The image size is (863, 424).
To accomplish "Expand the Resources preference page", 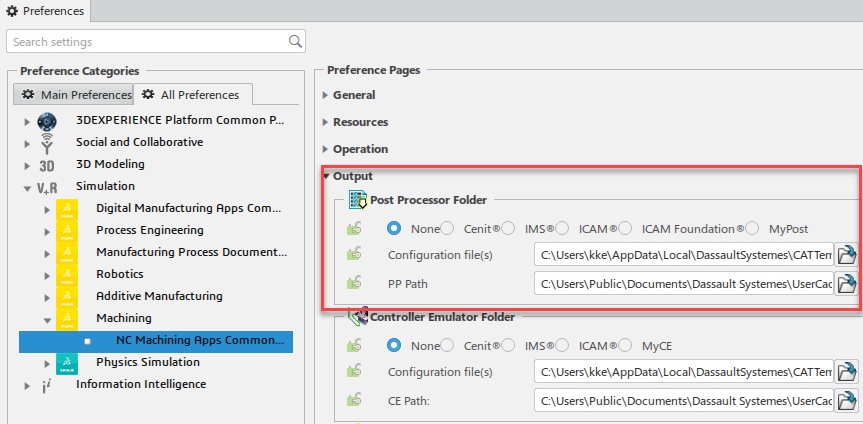I will click(x=325, y=122).
